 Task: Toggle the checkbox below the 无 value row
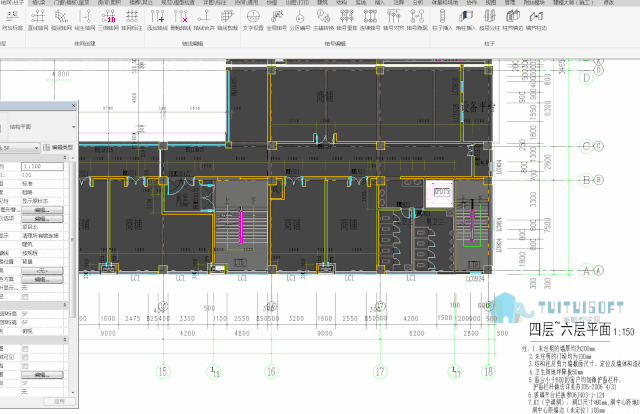tap(25, 297)
